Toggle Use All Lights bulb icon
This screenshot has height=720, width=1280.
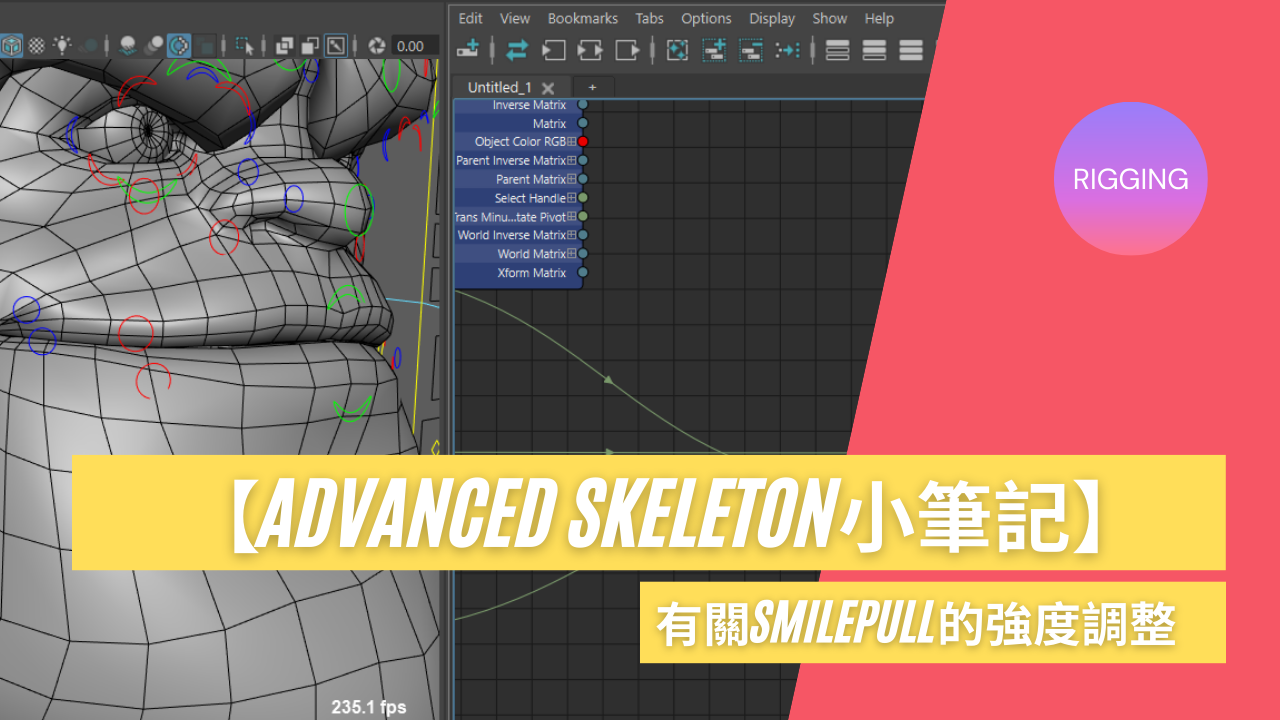(x=62, y=45)
